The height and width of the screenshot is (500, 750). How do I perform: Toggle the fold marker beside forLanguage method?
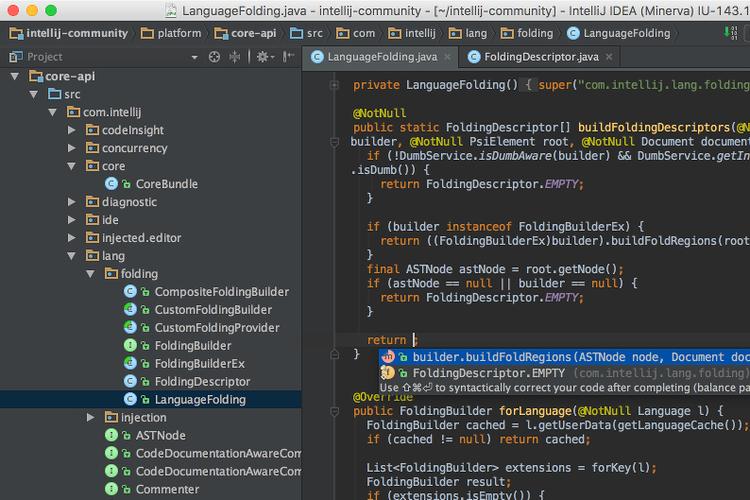tap(334, 411)
